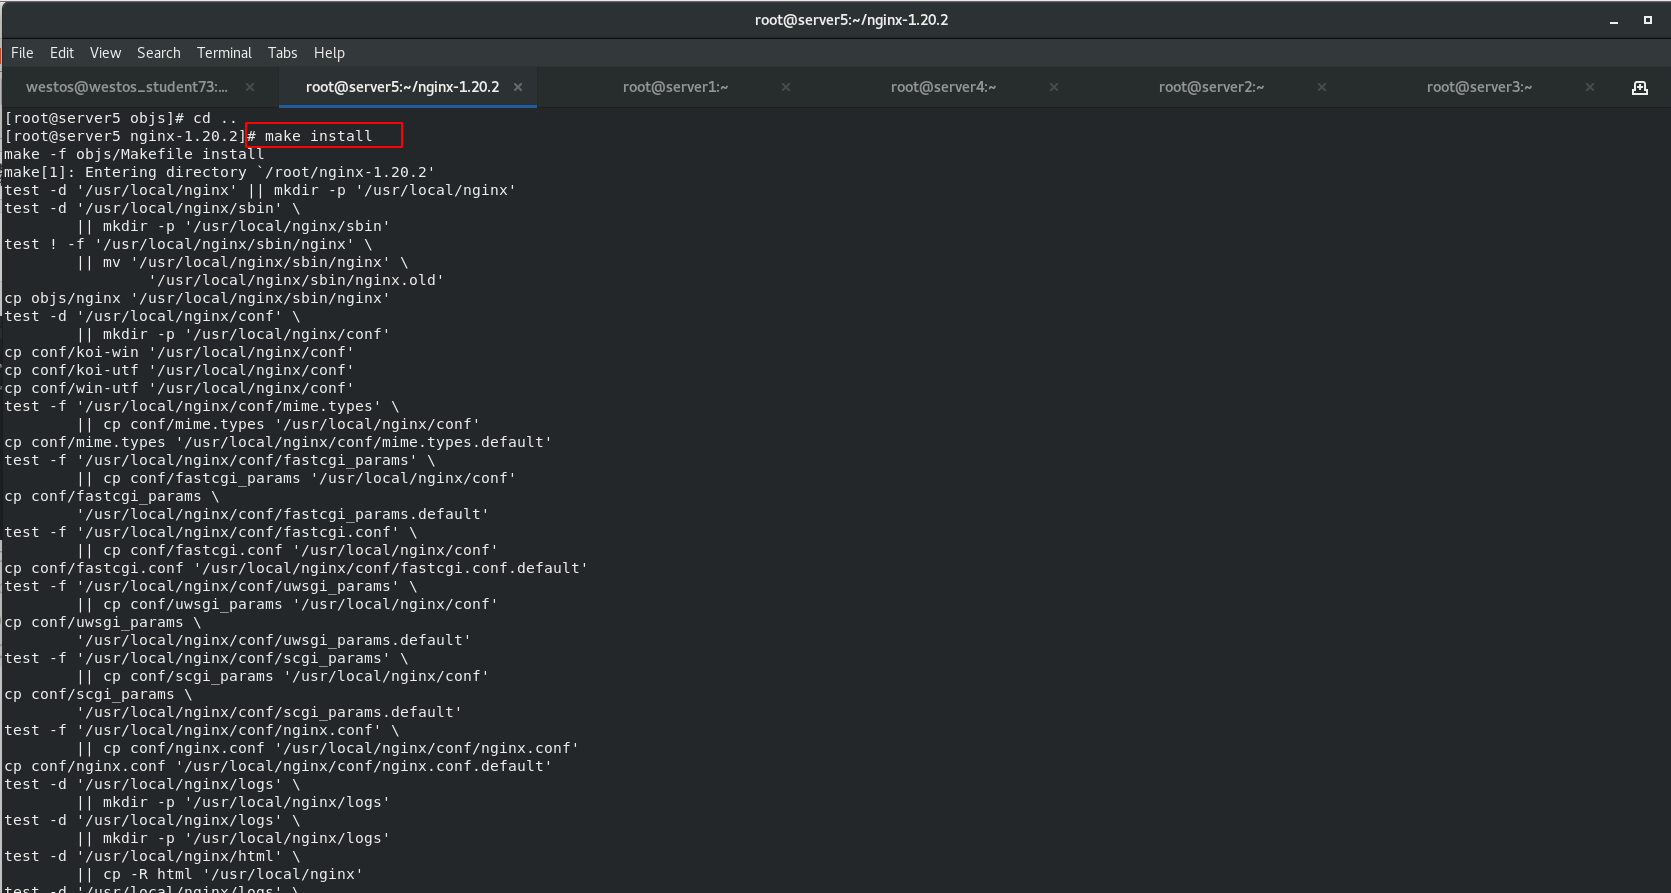Click the 'Entering directory' output line
The height and width of the screenshot is (893, 1671).
(219, 172)
